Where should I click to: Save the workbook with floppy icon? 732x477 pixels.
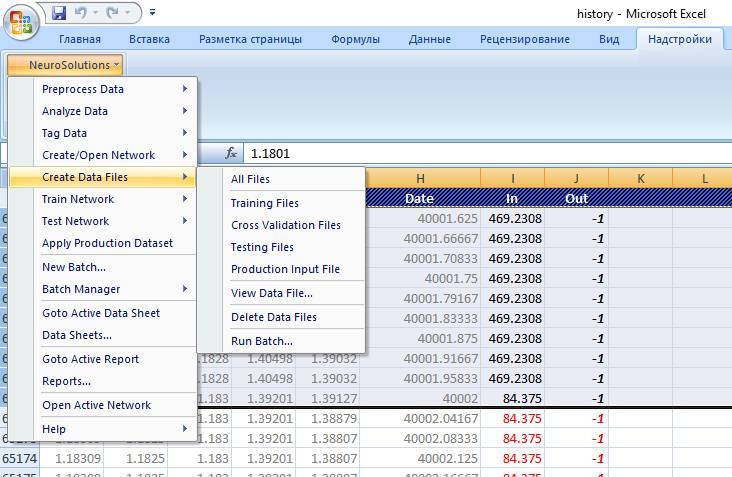click(59, 13)
